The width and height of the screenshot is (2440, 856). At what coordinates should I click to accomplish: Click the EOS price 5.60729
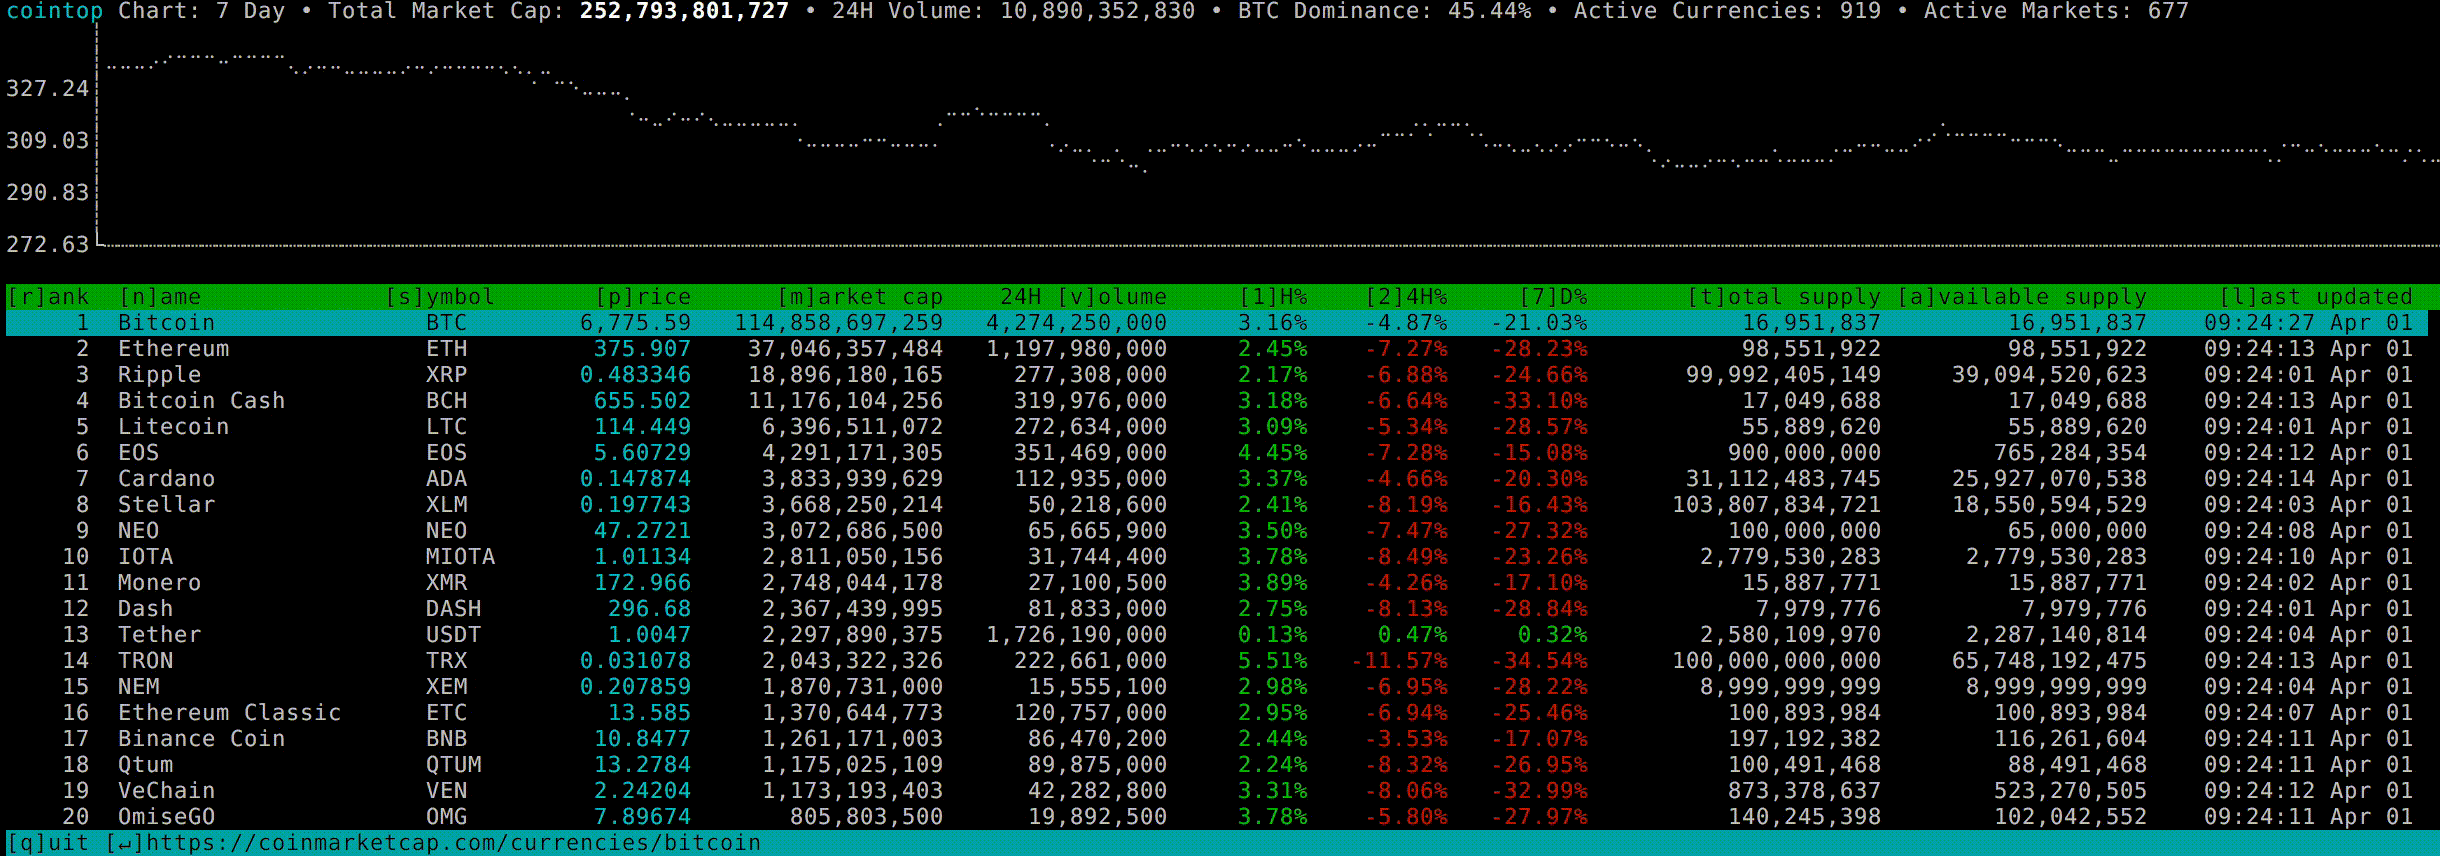coord(643,453)
